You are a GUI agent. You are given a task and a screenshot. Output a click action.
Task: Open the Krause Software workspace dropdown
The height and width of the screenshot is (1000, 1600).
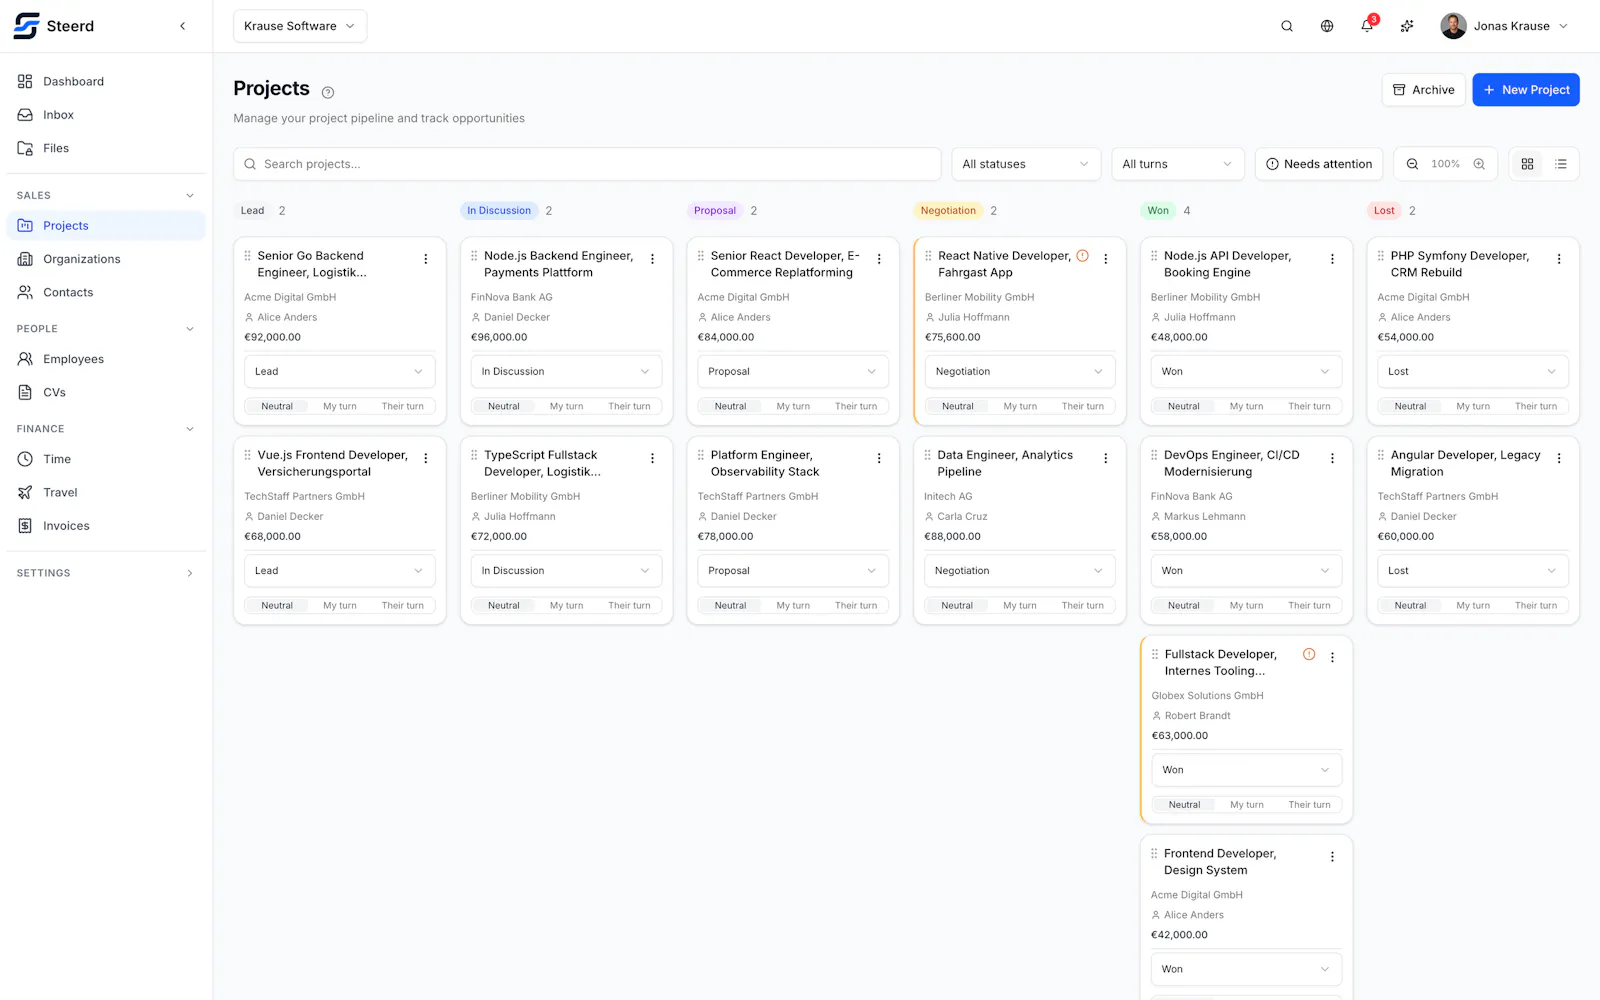coord(300,26)
